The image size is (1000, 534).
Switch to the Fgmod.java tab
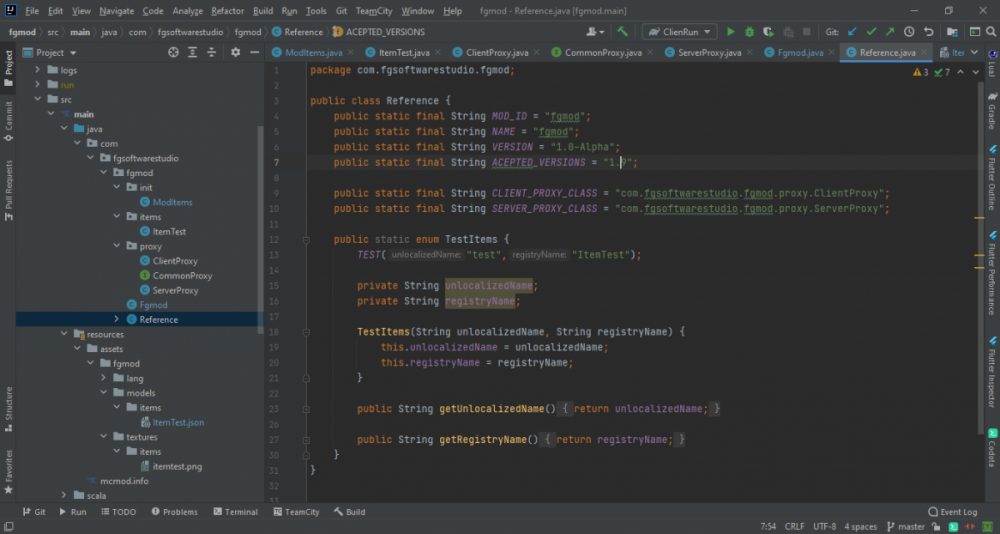pos(800,52)
